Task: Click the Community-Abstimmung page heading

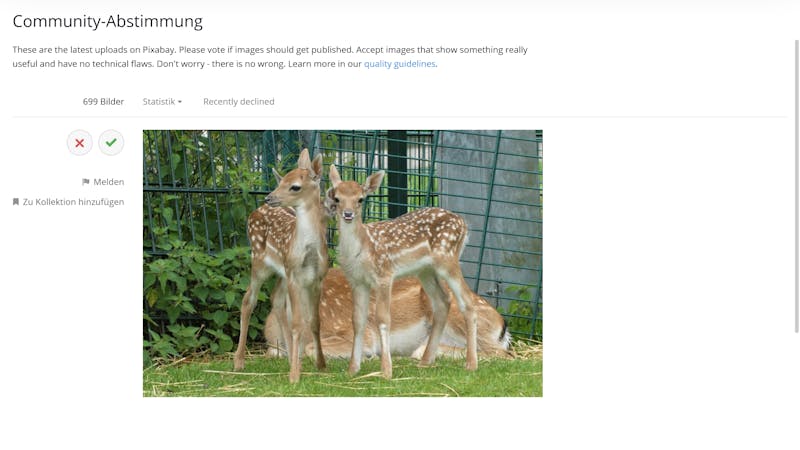Action: pos(108,21)
